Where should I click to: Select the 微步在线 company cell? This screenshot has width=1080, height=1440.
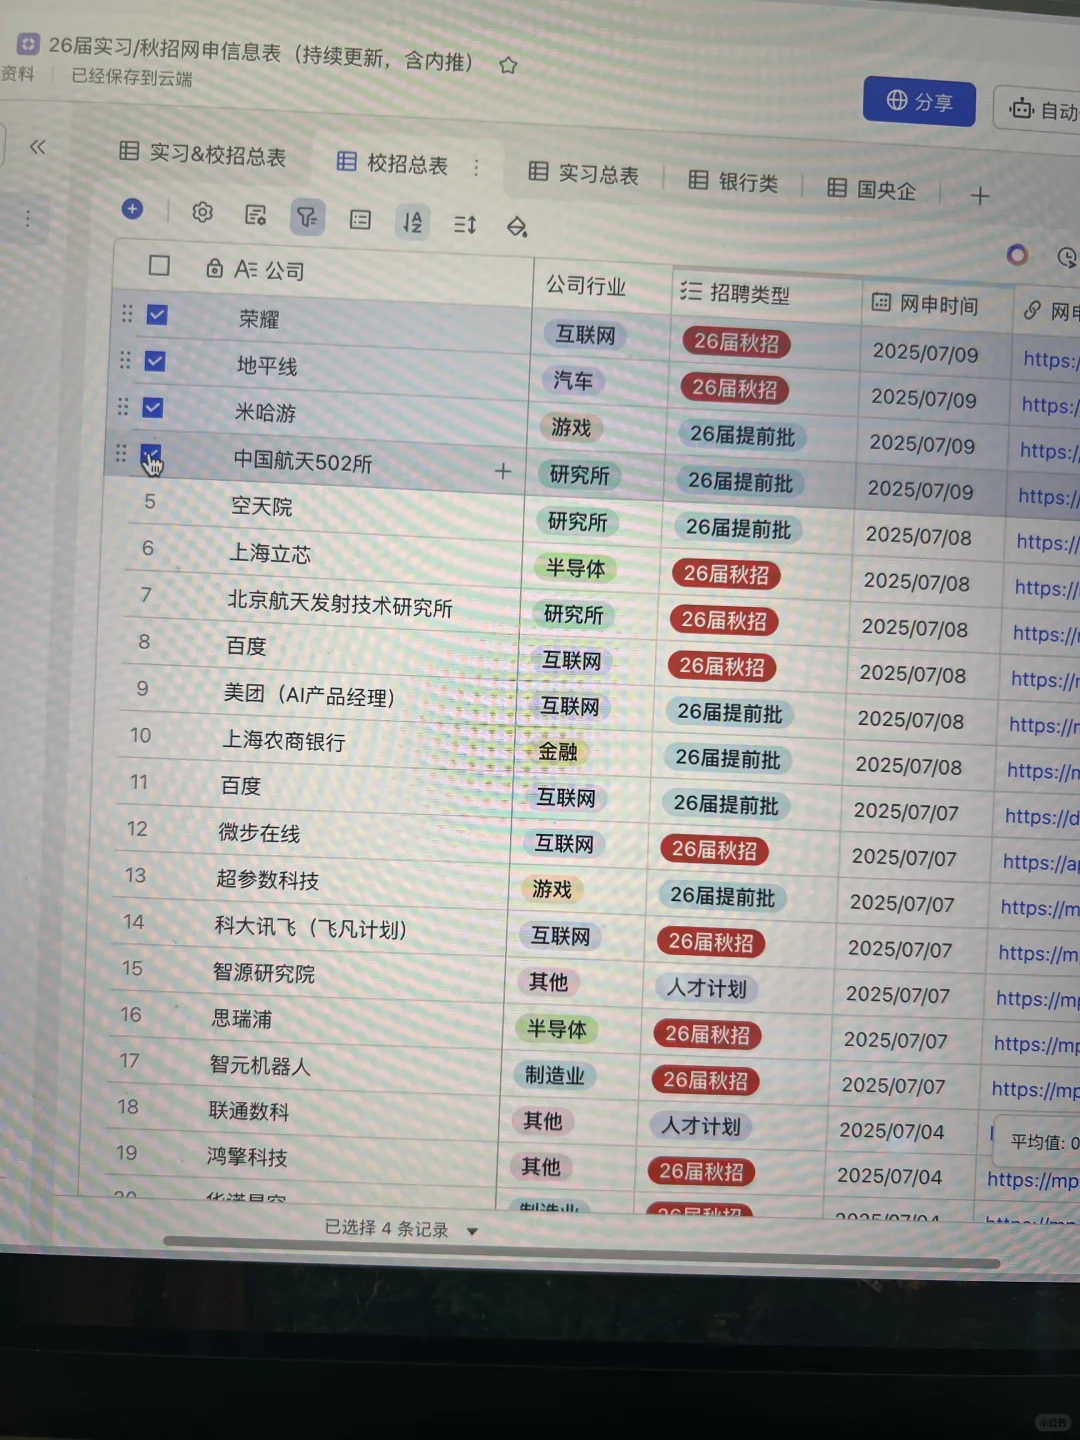pyautogui.click(x=259, y=833)
